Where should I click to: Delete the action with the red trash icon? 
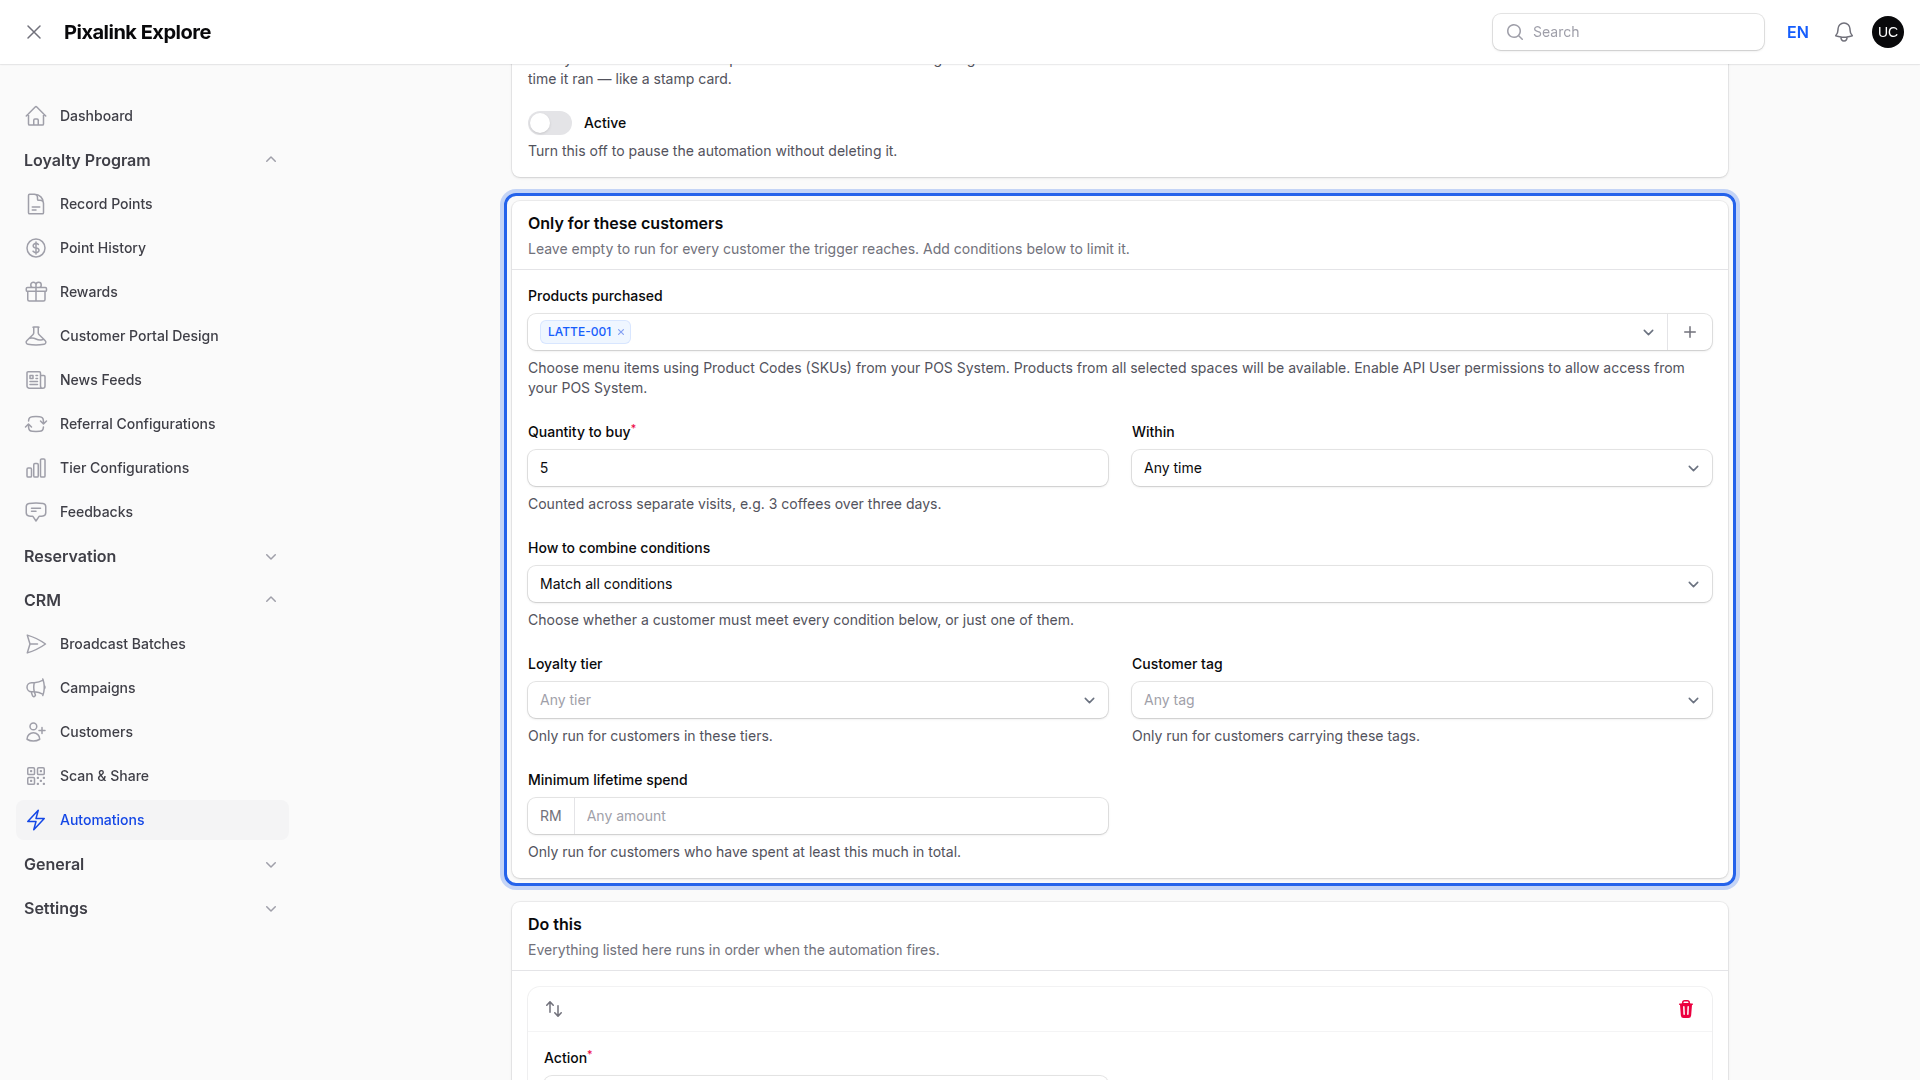coord(1686,1009)
